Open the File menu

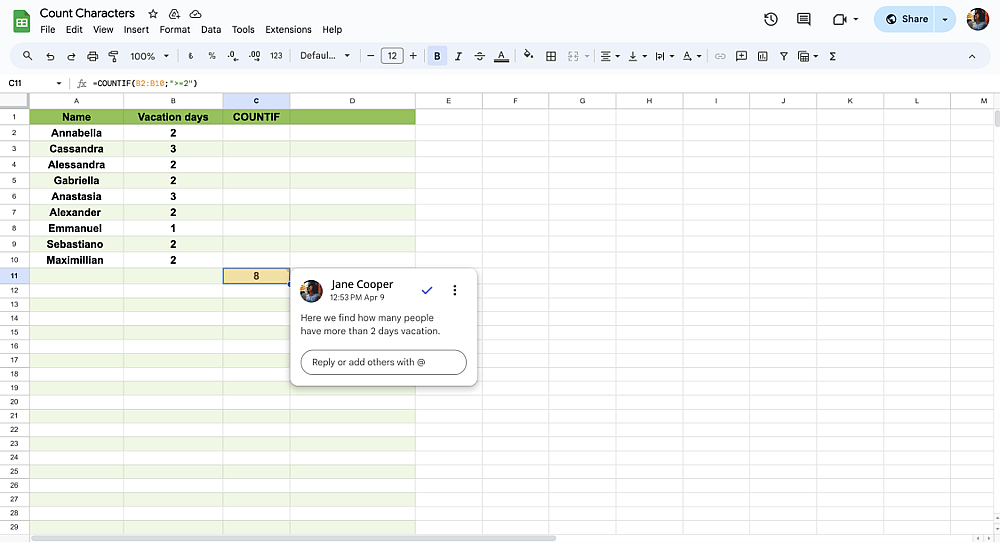point(47,29)
